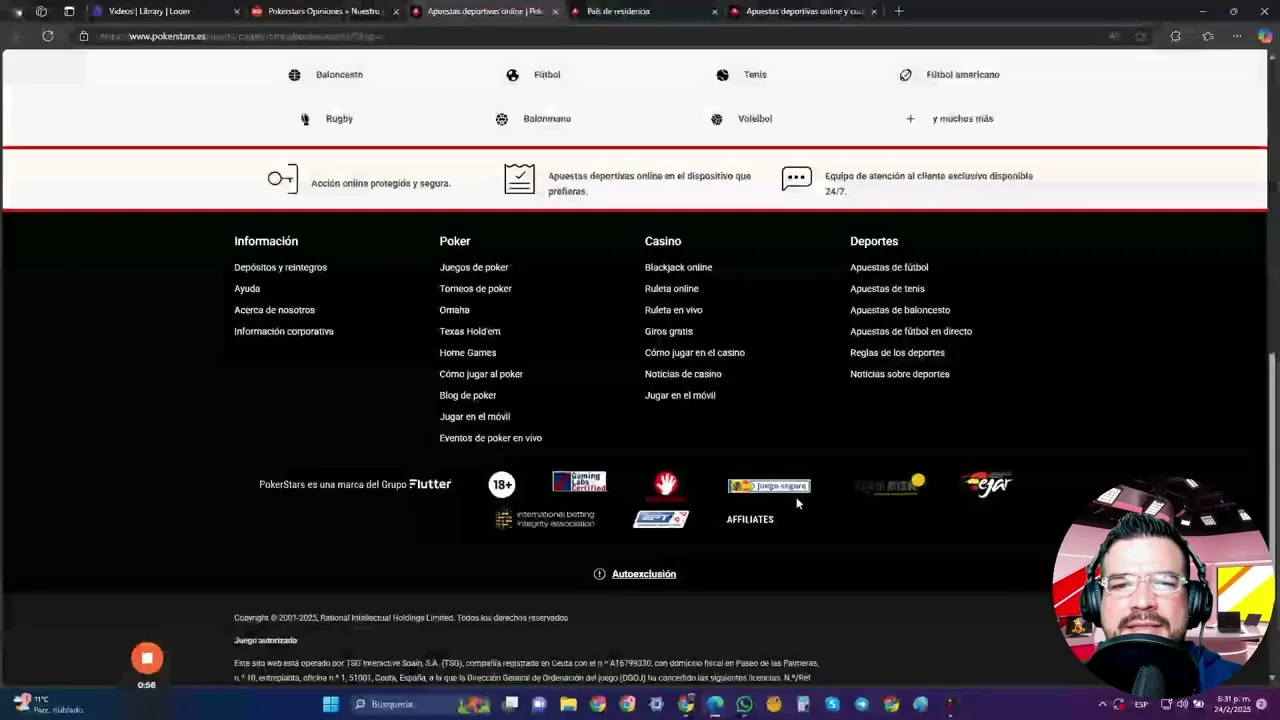
Task: Open Microsoft Edge from the taskbar
Action: pyautogui.click(x=715, y=704)
